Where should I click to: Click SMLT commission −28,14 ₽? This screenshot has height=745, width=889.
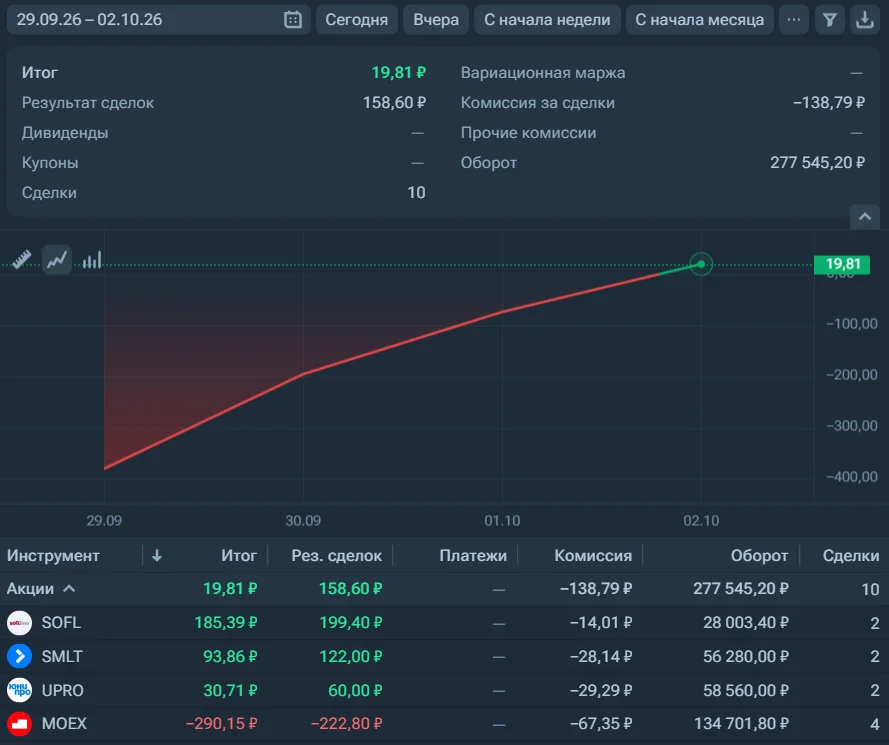pyautogui.click(x=601, y=657)
